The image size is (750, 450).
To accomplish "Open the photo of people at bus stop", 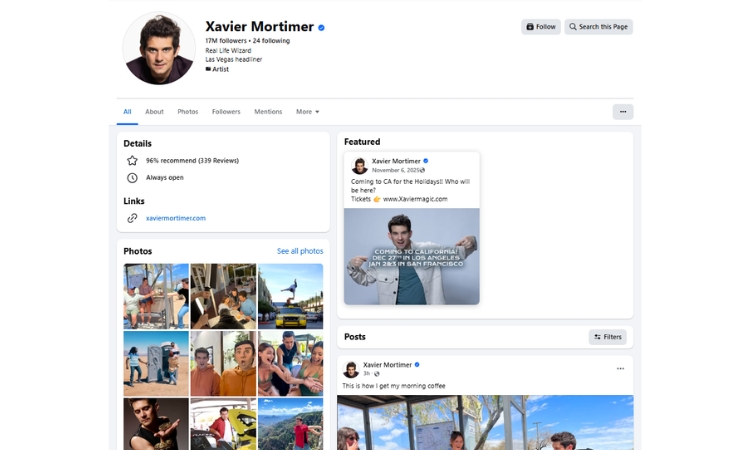I will point(156,296).
